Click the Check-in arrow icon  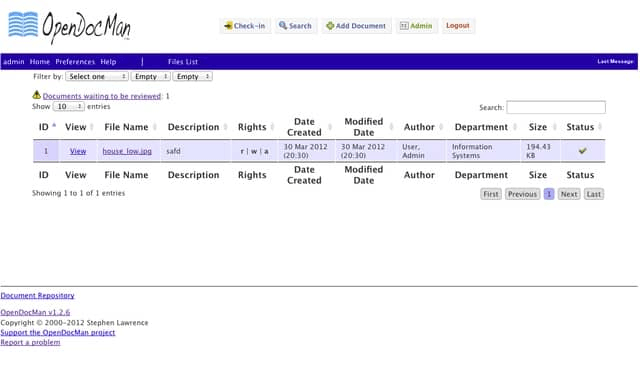[228, 26]
